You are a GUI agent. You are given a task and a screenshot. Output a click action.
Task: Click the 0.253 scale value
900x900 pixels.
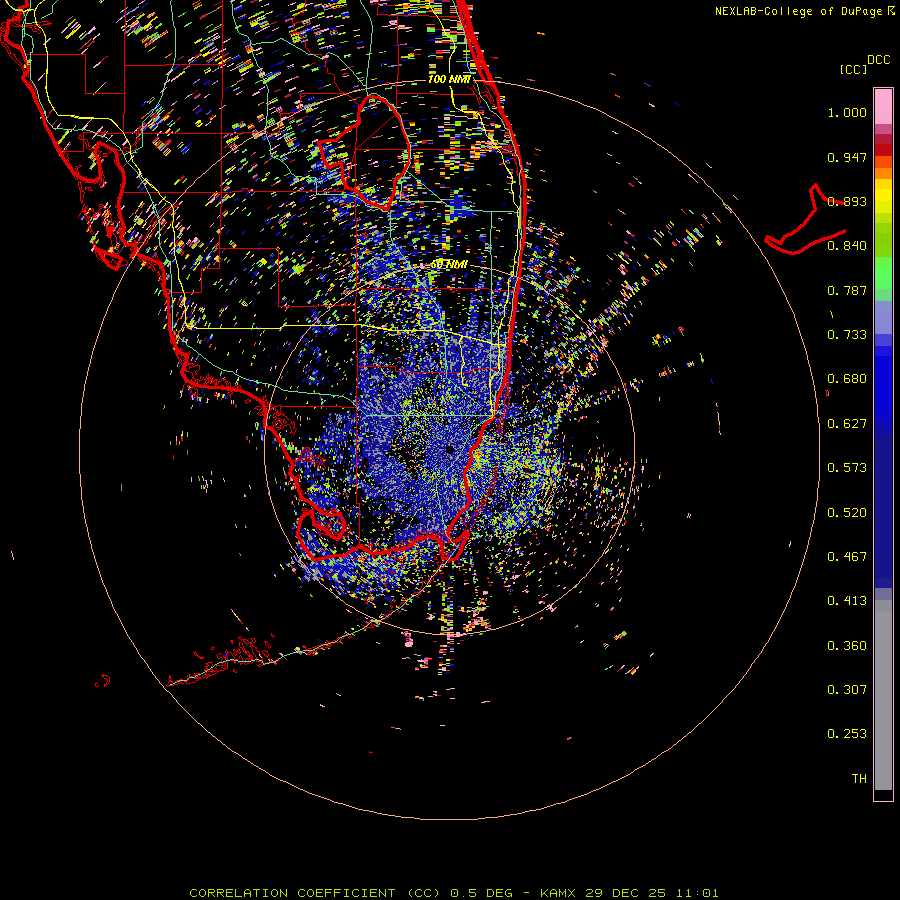coord(847,734)
